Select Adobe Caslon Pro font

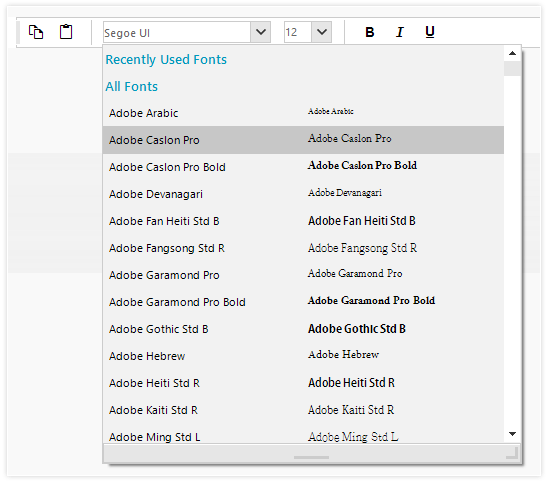(303, 140)
